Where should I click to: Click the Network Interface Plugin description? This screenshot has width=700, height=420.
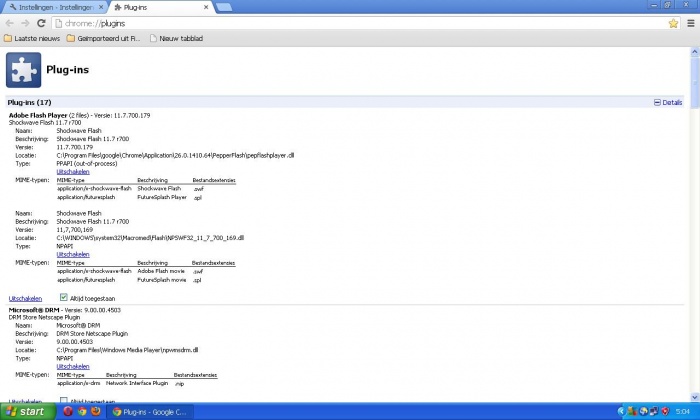(137, 383)
